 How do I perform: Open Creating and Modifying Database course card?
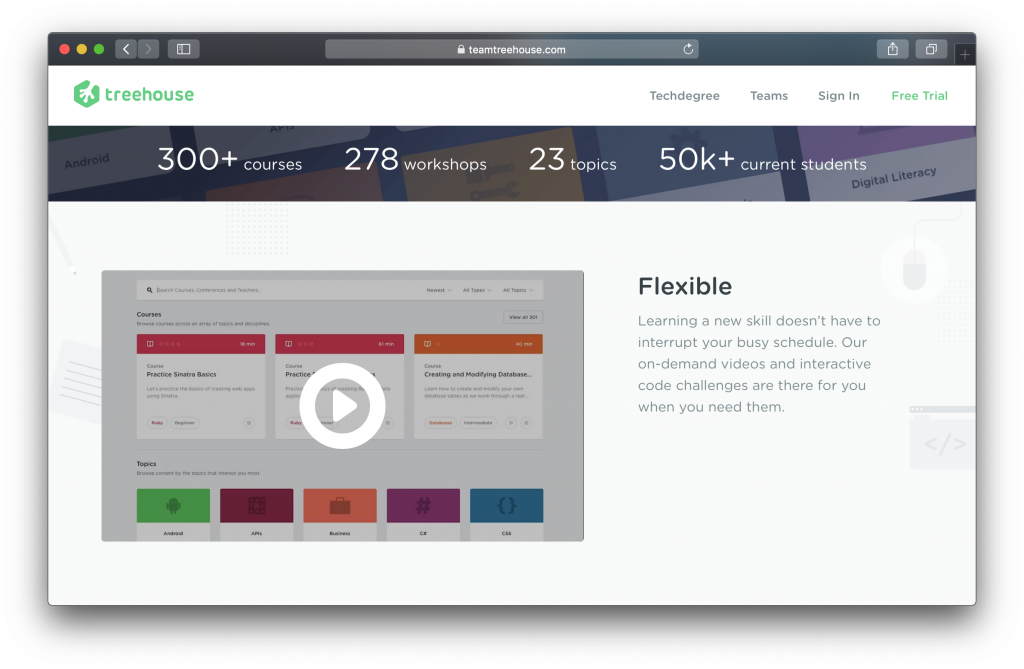point(479,386)
